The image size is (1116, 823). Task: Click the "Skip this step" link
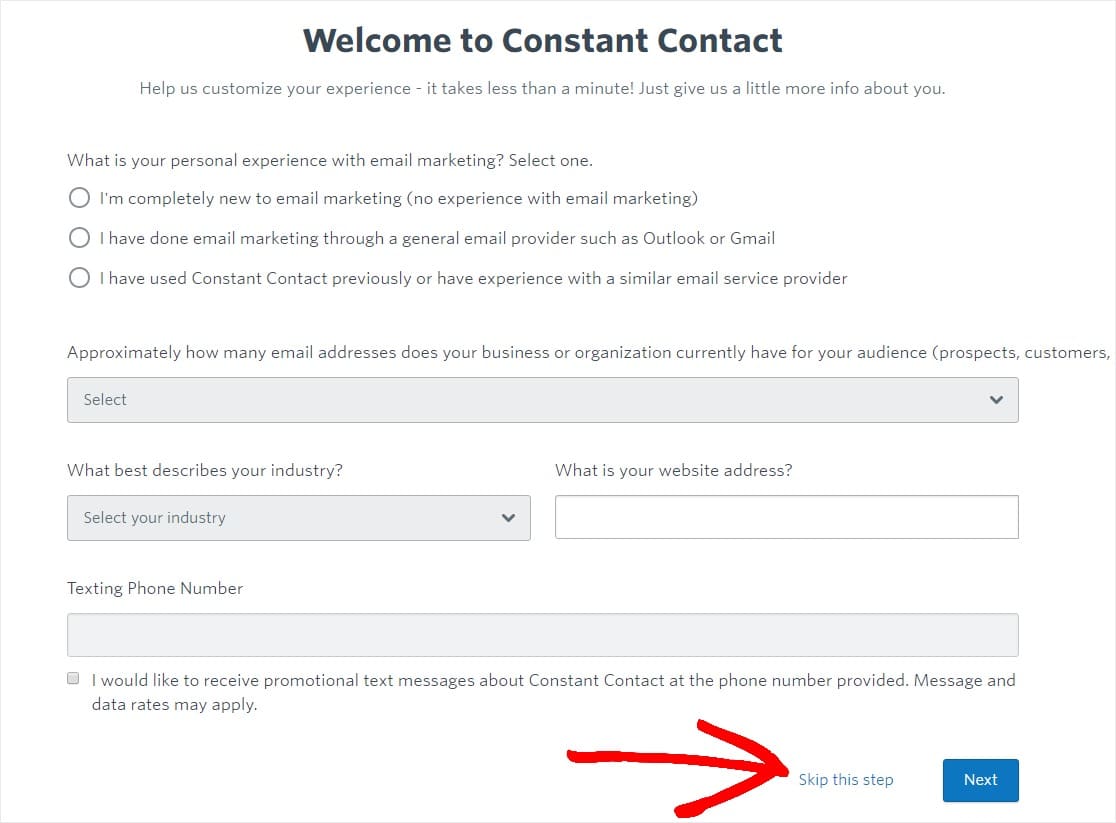(845, 780)
